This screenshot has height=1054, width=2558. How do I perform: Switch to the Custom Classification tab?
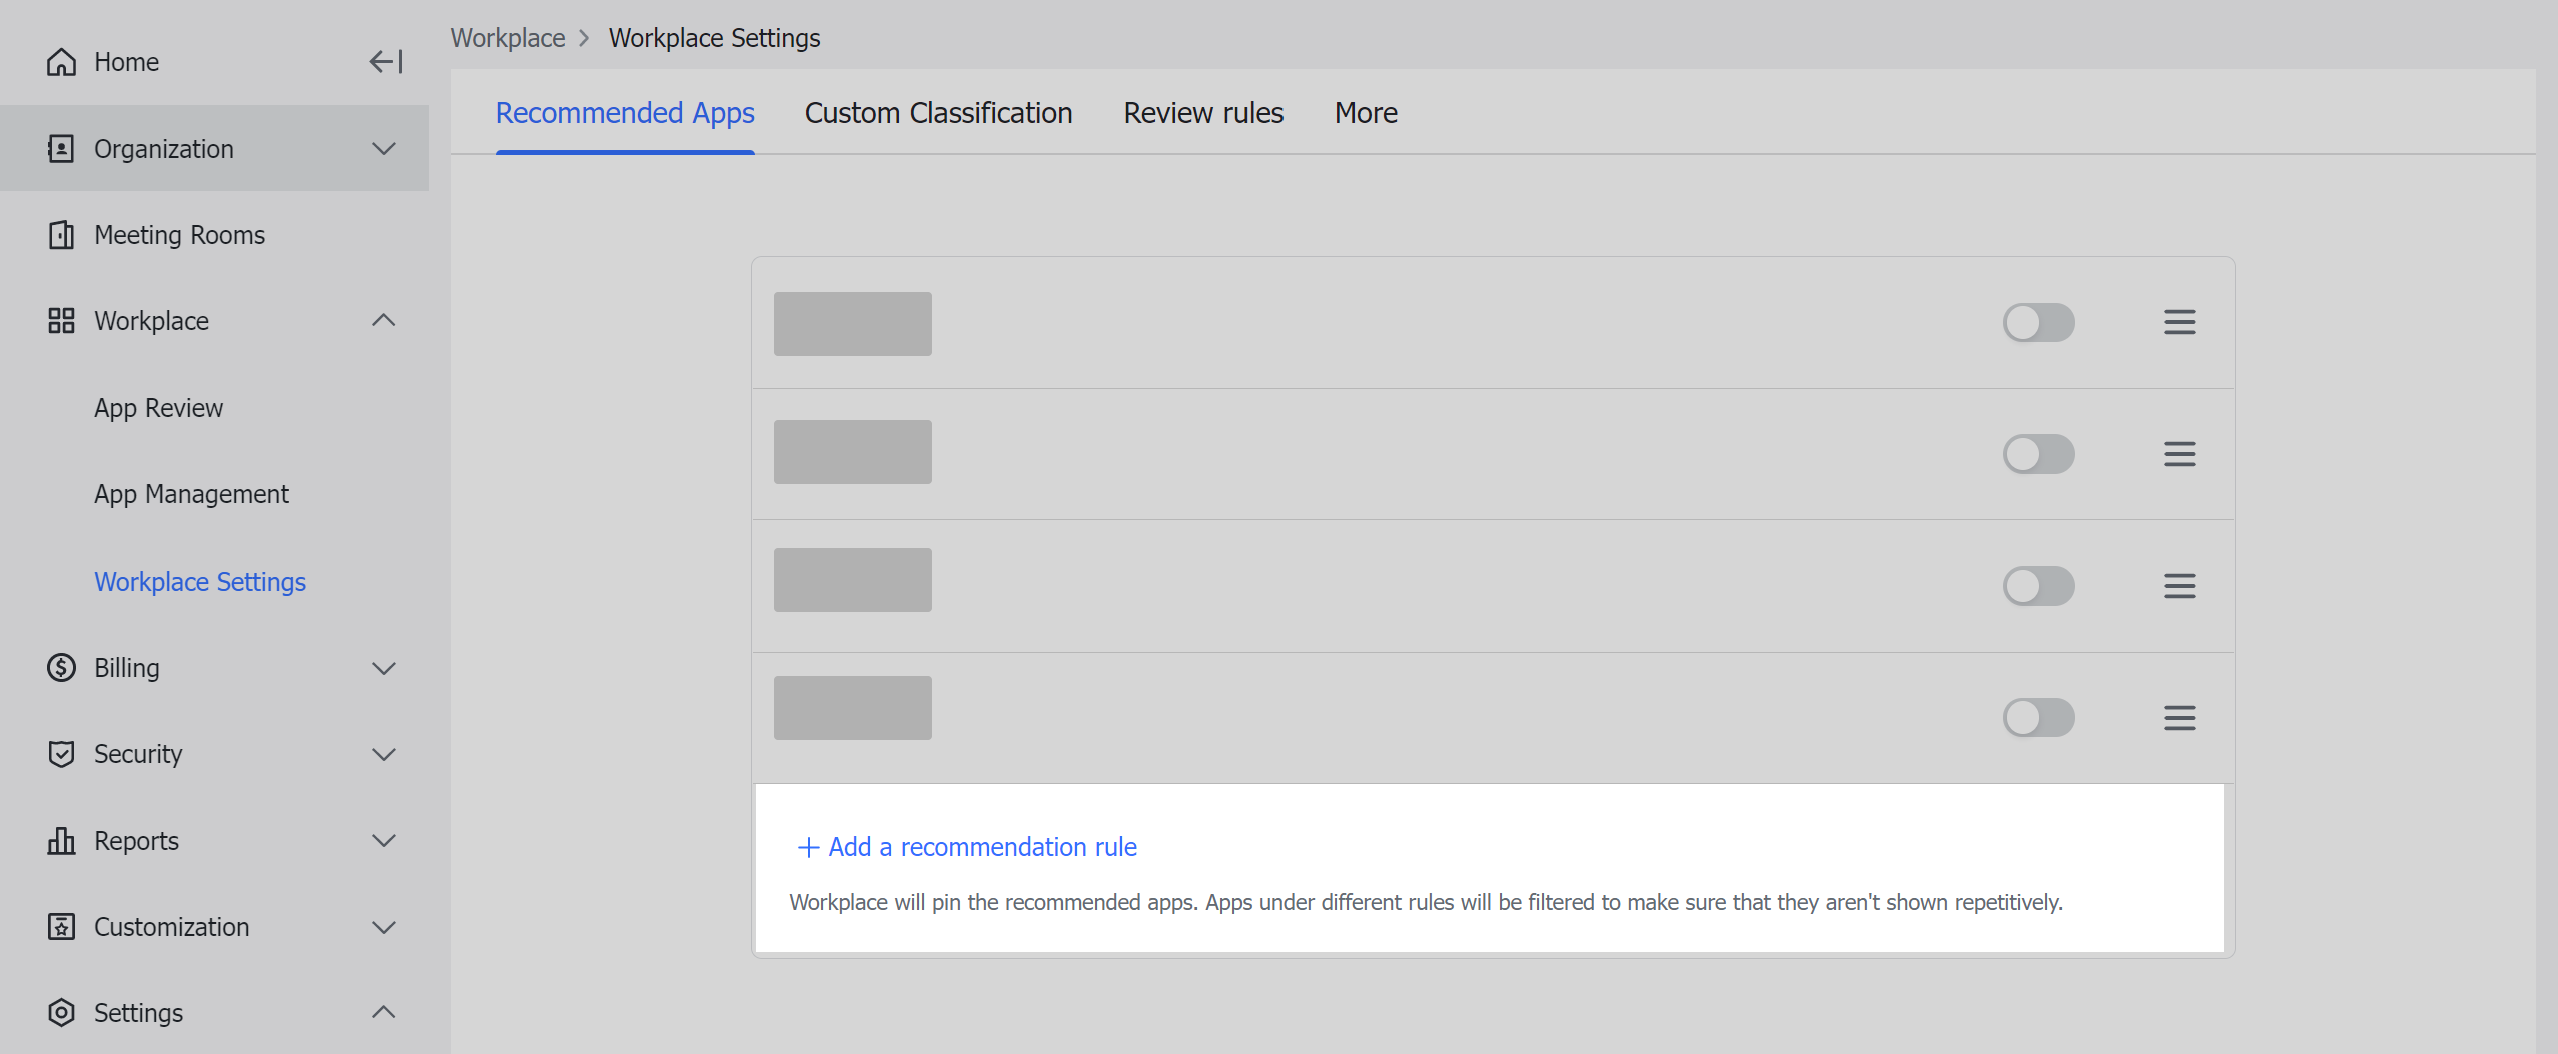tap(937, 112)
